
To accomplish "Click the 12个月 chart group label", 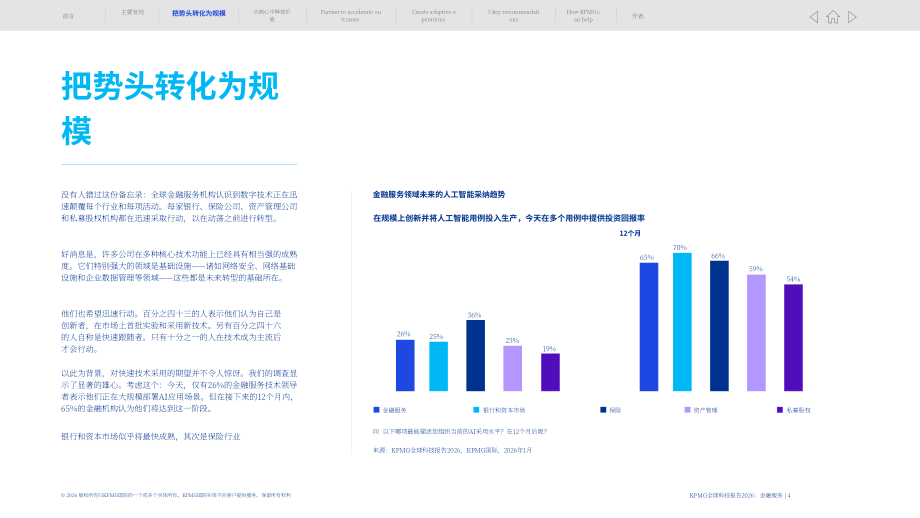I will (630, 233).
